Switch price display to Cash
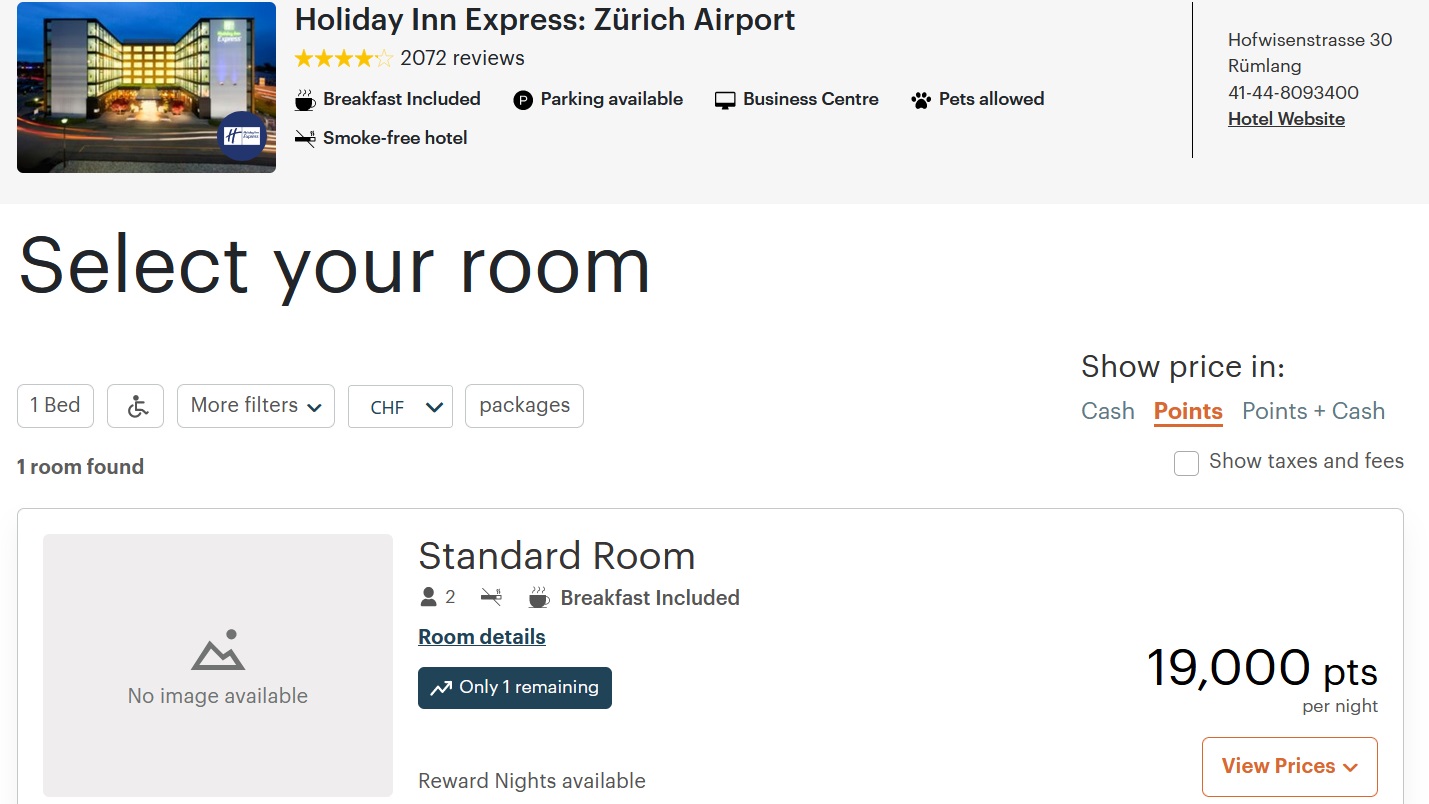 1108,411
